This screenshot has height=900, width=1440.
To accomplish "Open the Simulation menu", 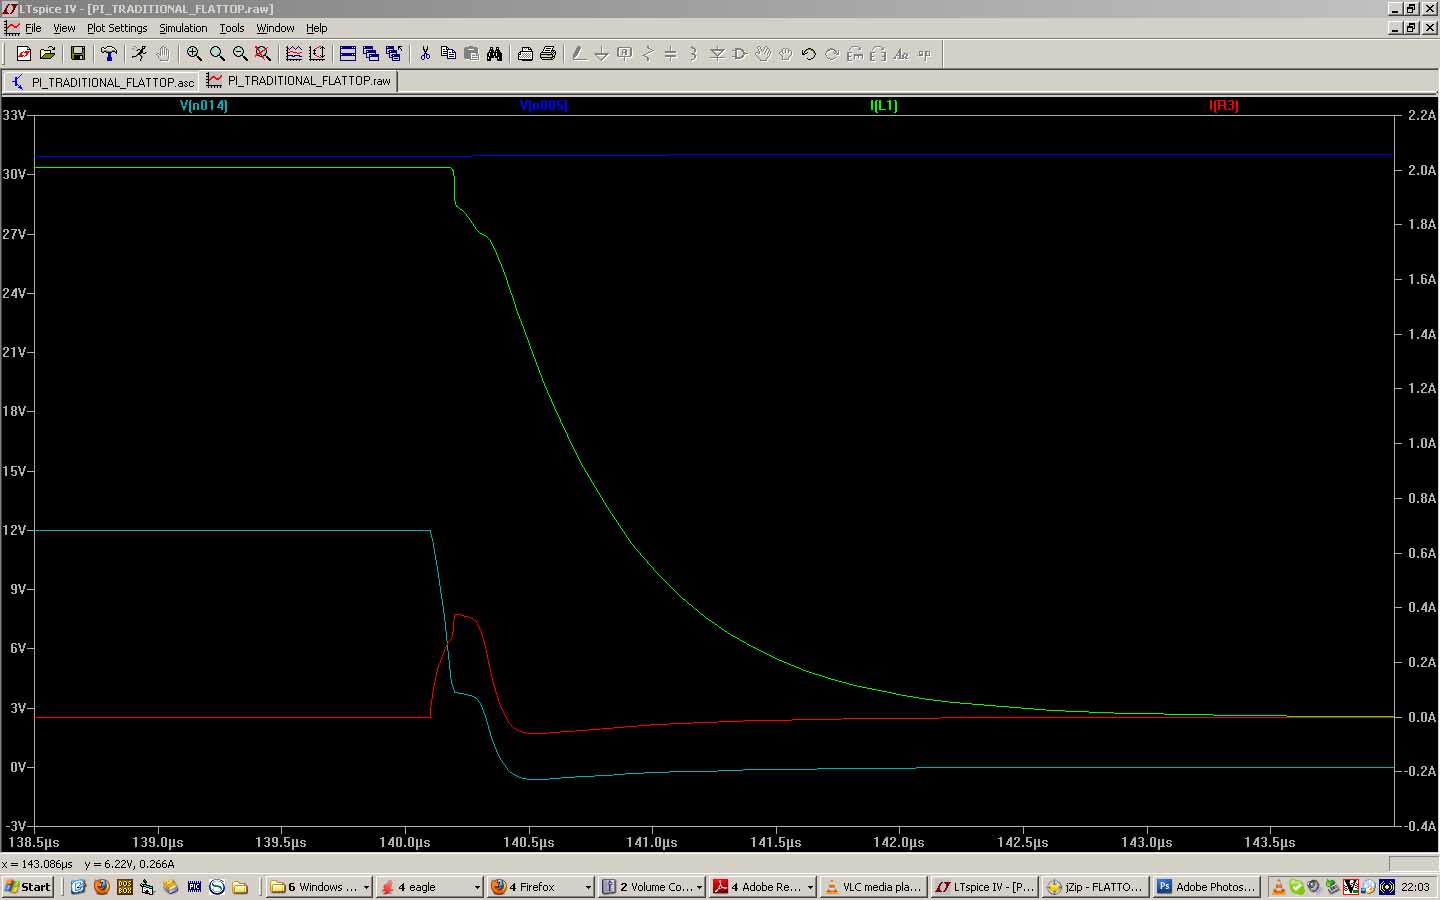I will tap(183, 28).
